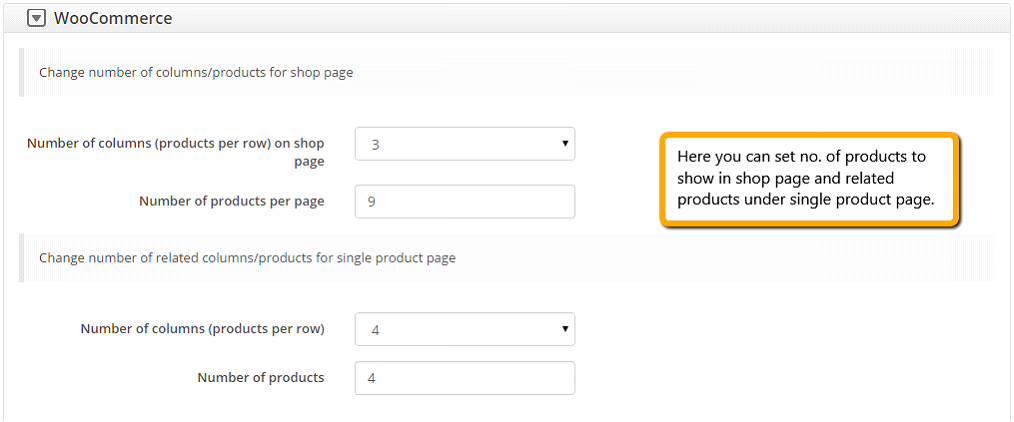The height and width of the screenshot is (422, 1014).
Task: Focus the Number of products per page field
Action: [x=464, y=201]
